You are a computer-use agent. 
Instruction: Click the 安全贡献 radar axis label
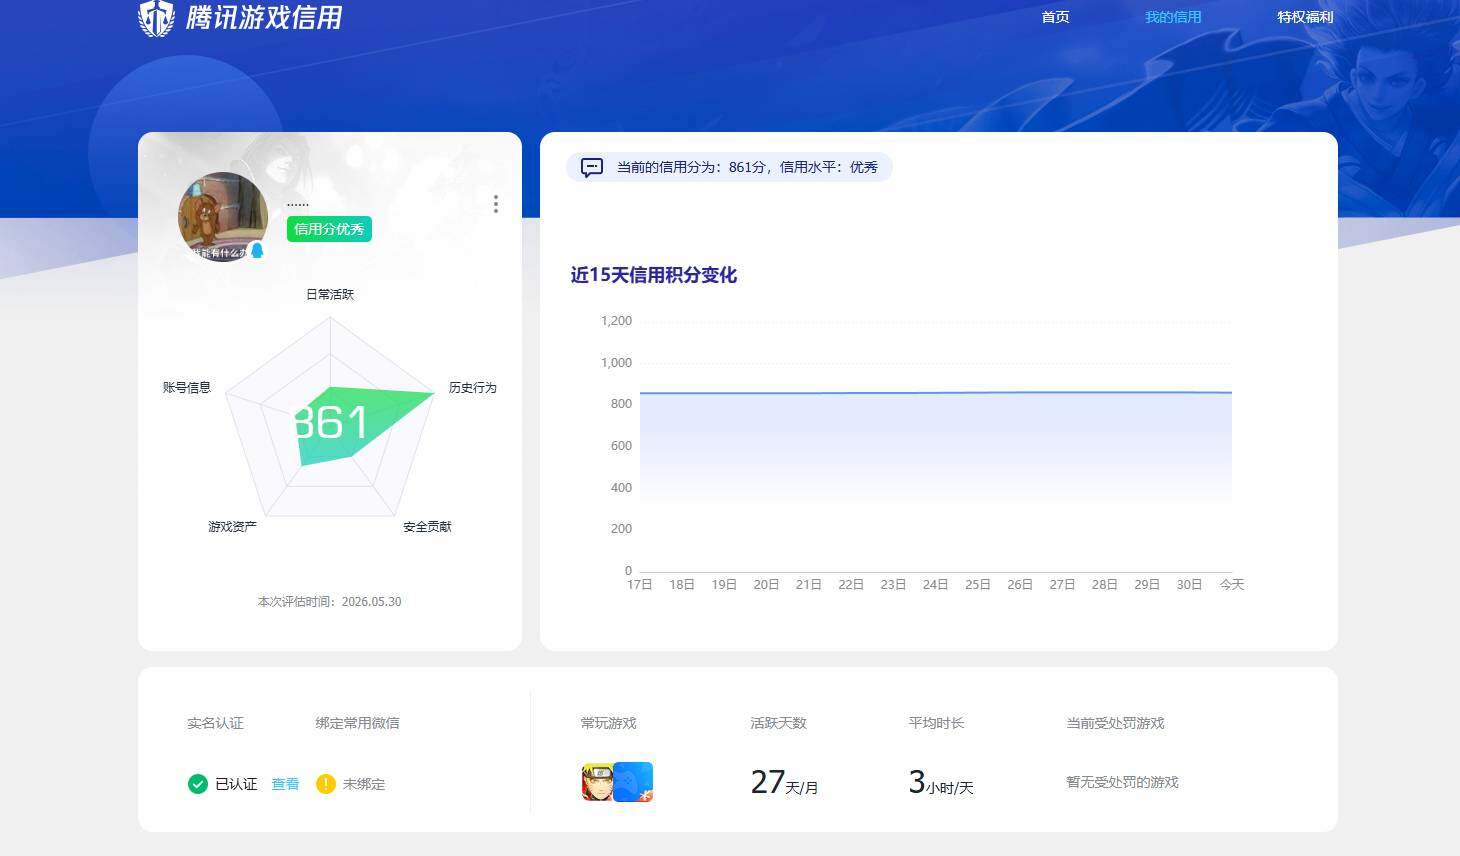[x=427, y=526]
